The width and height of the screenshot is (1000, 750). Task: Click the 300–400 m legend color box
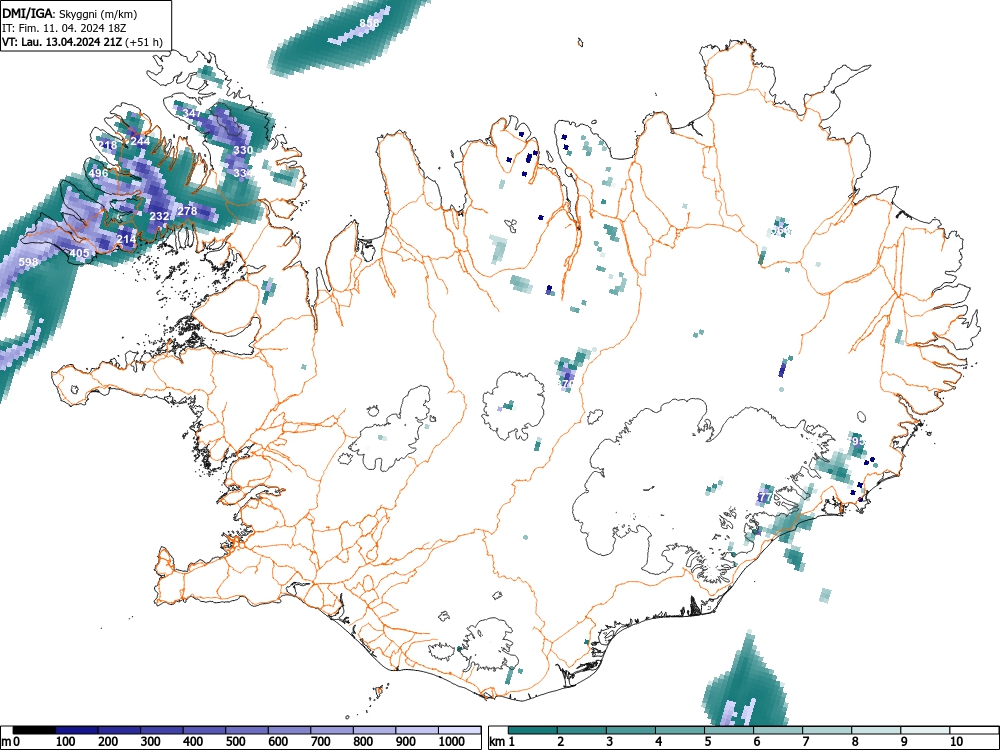tap(162, 730)
